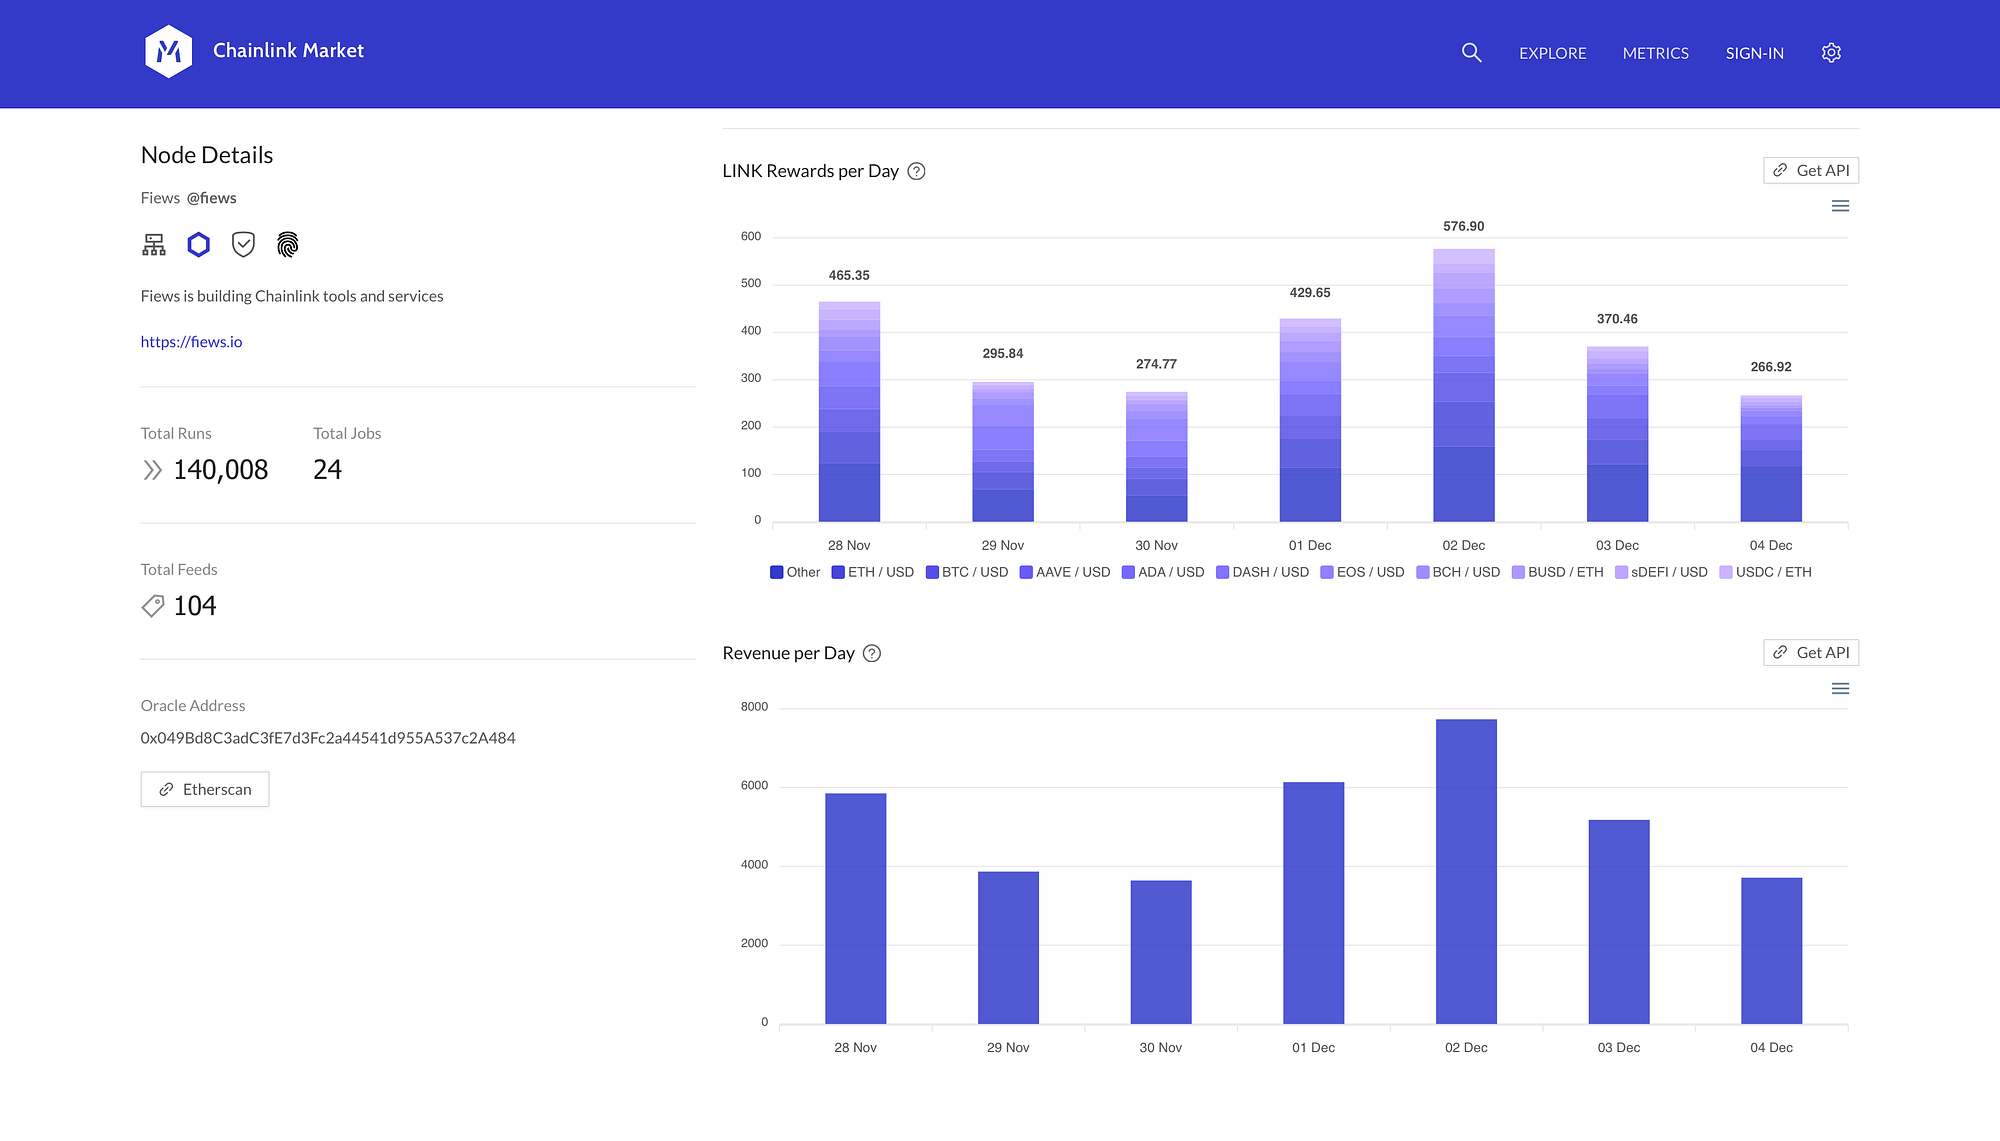2000x1141 pixels.
Task: Click the Chainlink Market hexagon logo
Action: (x=168, y=51)
